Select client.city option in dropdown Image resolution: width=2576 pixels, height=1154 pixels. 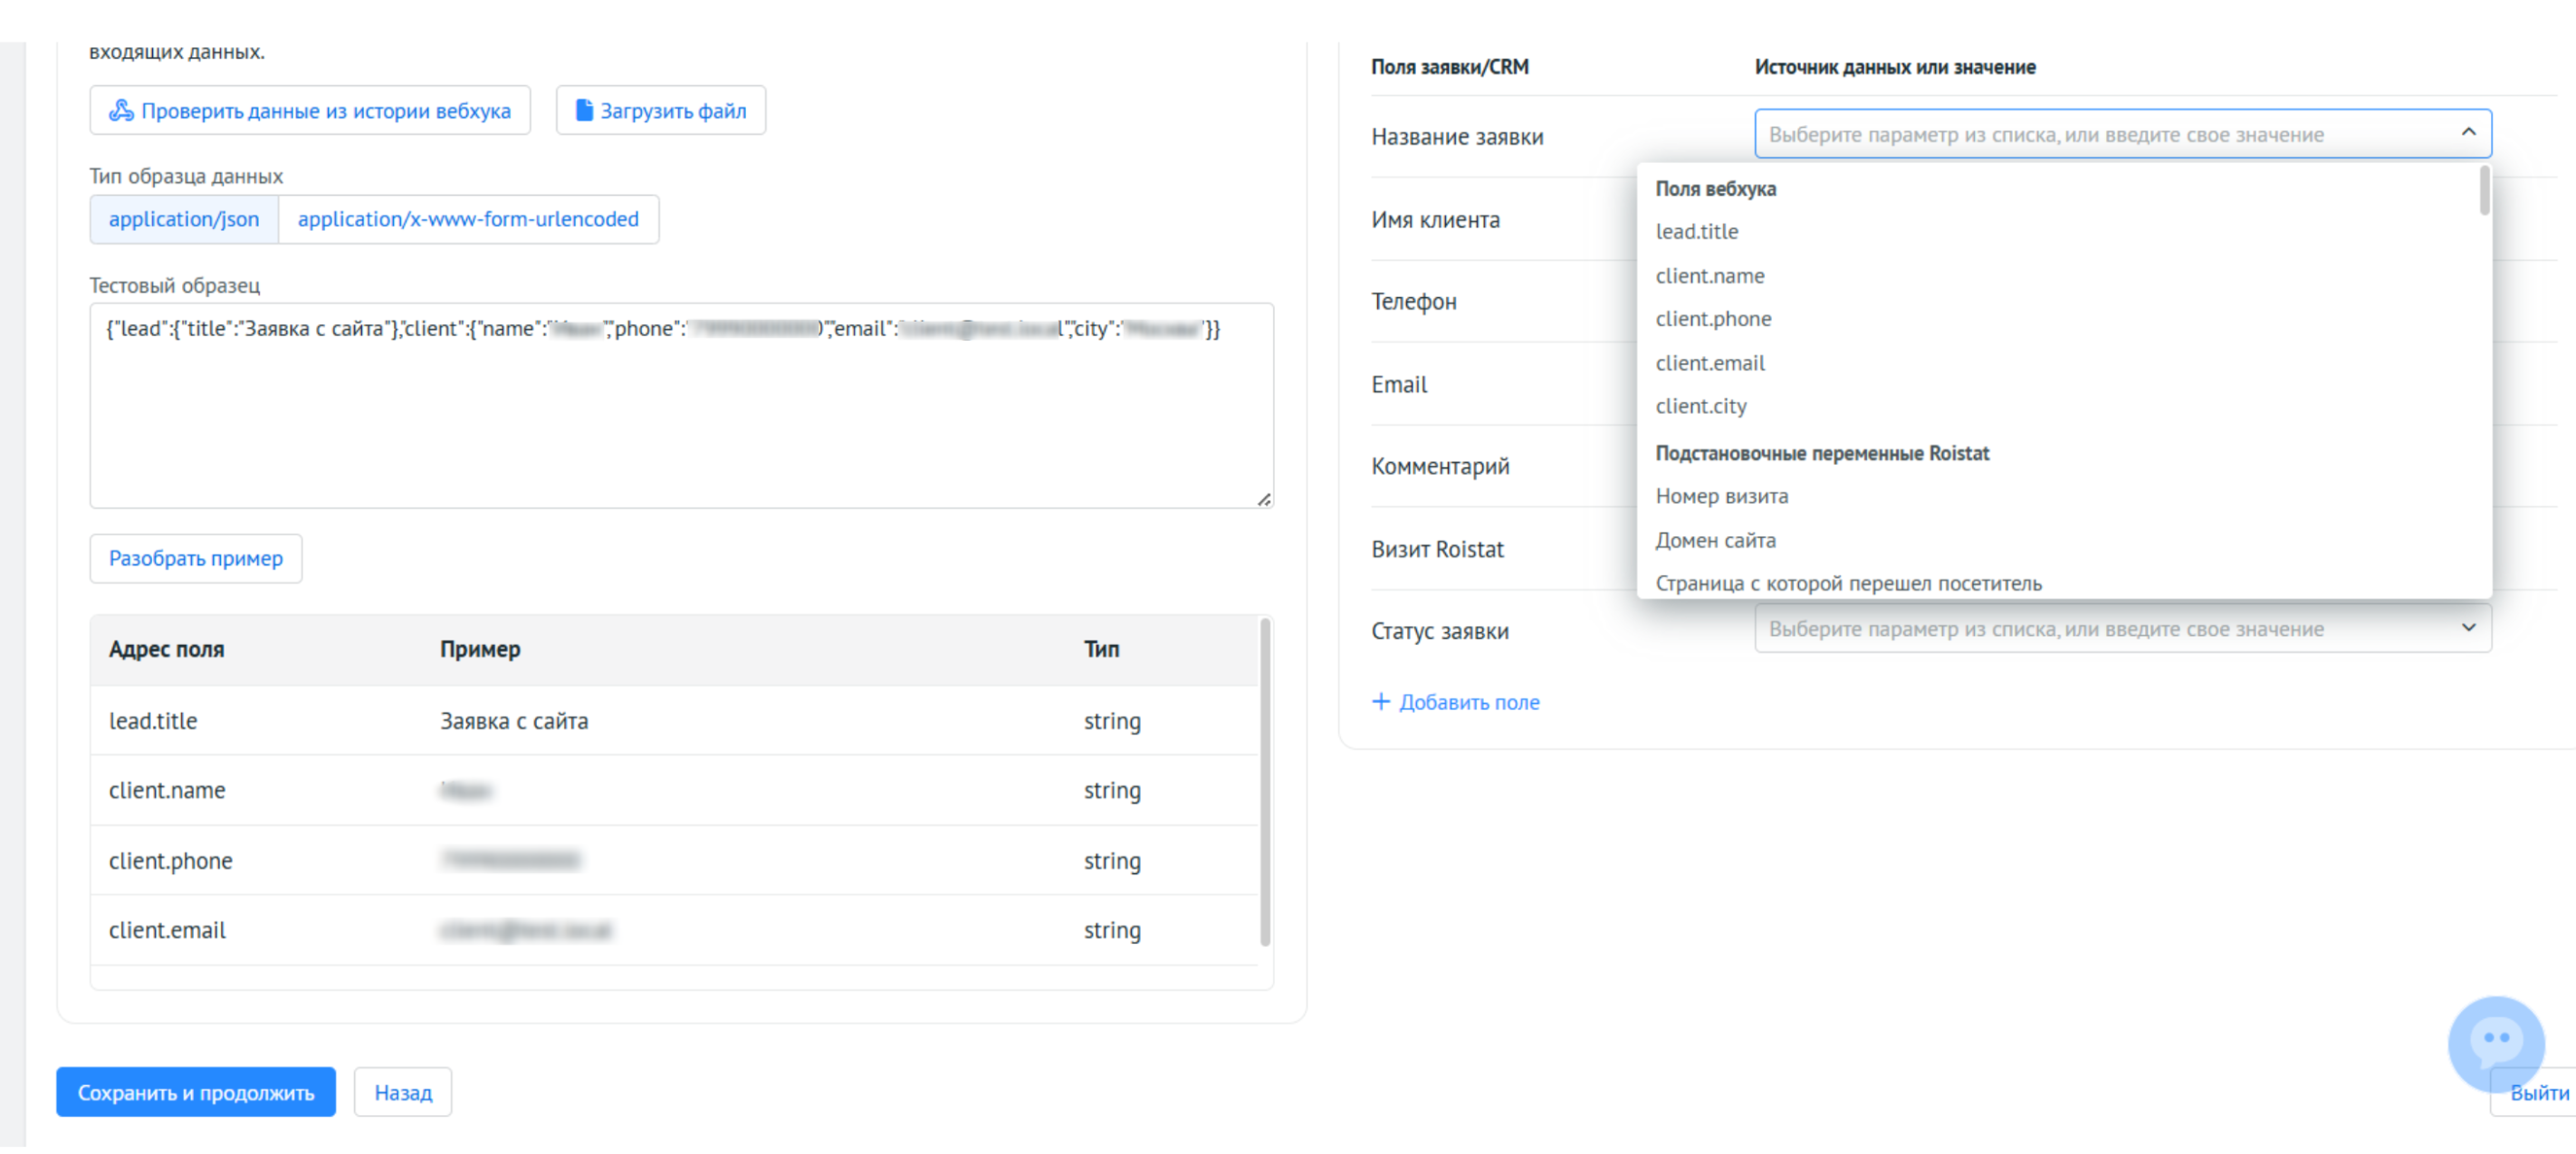[1700, 406]
